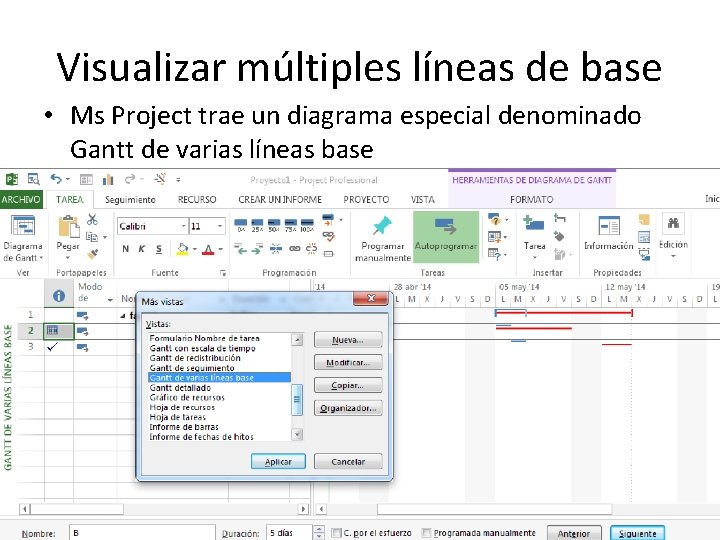
Task: Expand the Fuente group dialog launcher
Action: pos(223,273)
